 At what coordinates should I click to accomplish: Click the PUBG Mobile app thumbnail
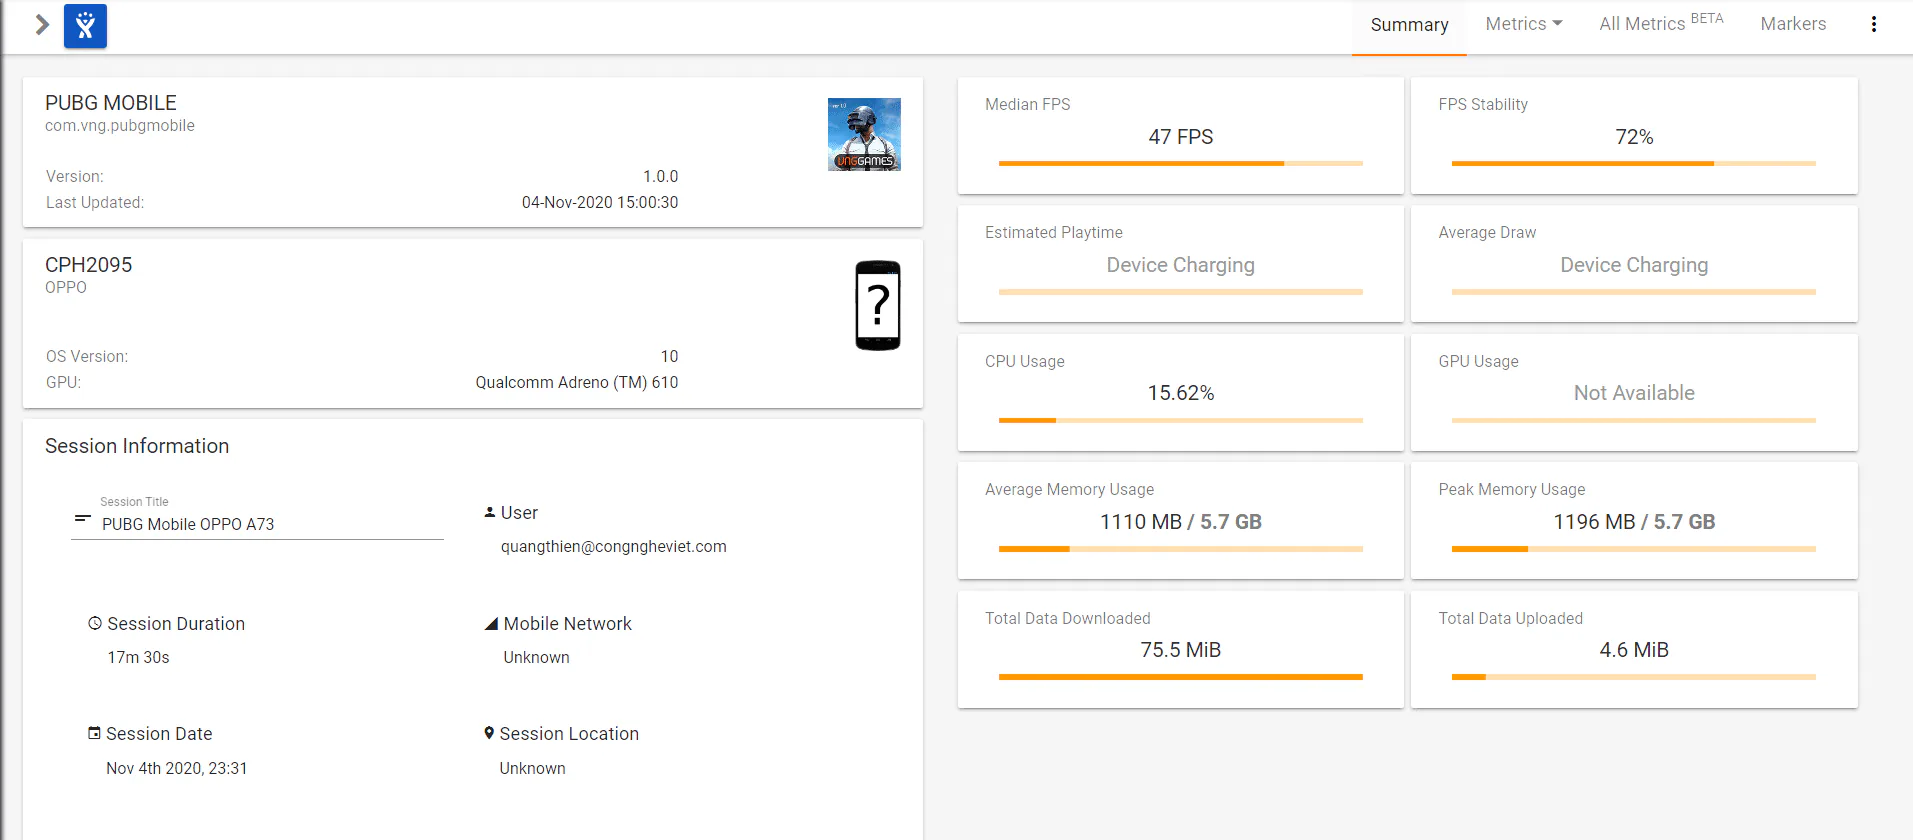[864, 134]
